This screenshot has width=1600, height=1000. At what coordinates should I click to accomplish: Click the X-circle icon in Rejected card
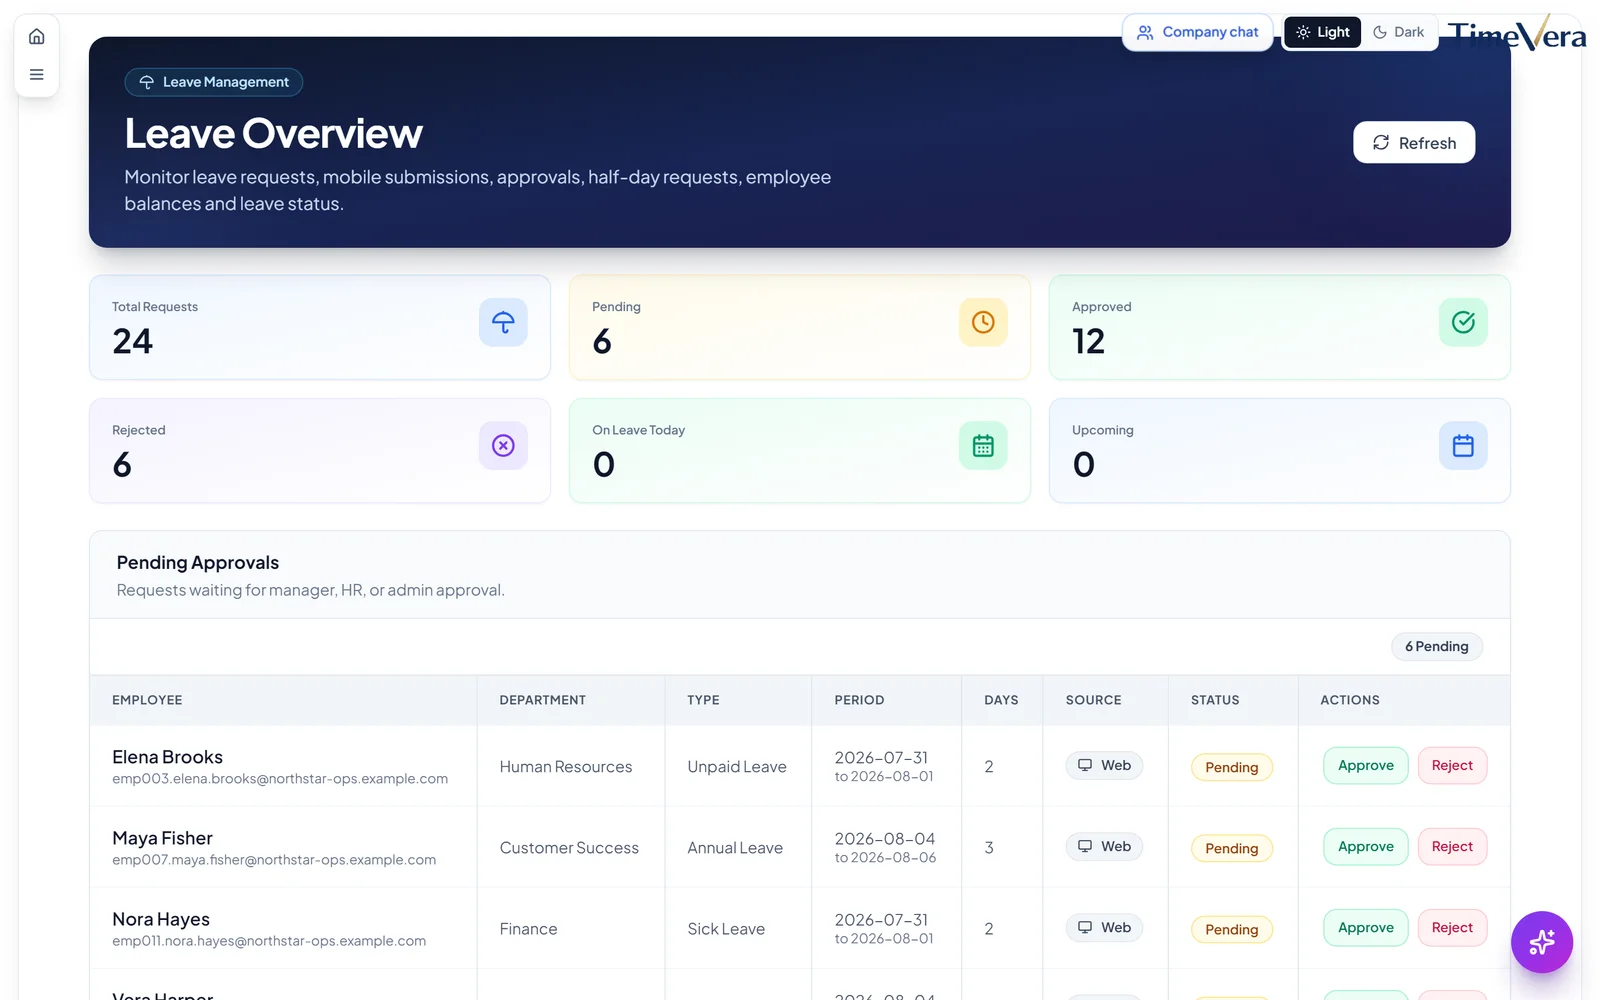503,445
